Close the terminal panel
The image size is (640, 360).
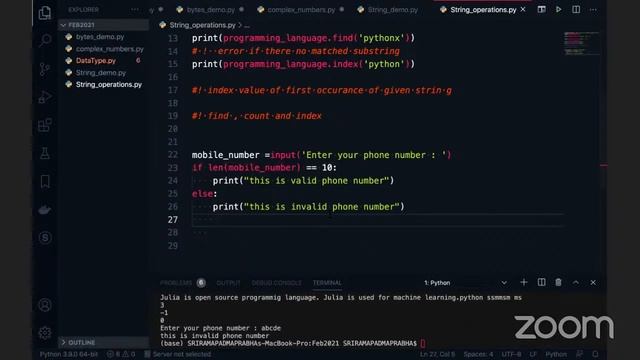pyautogui.click(x=593, y=282)
